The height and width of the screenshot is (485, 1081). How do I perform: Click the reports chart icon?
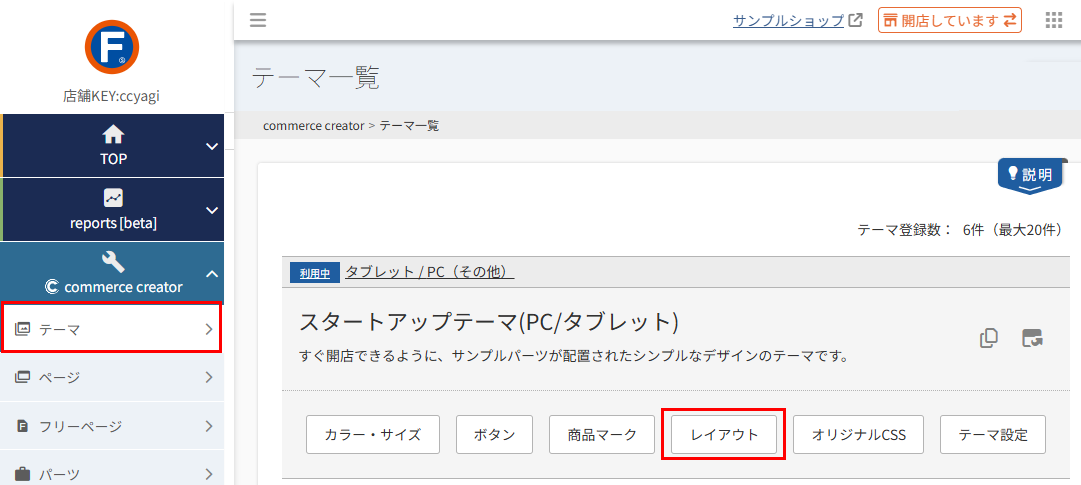click(x=113, y=198)
